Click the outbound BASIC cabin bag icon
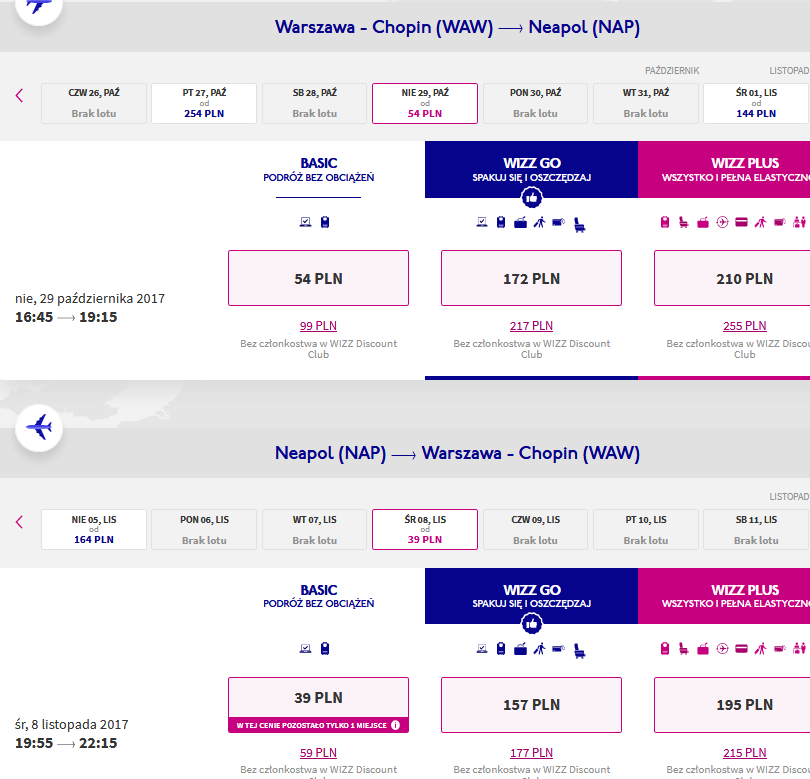The image size is (810, 779). [x=325, y=222]
